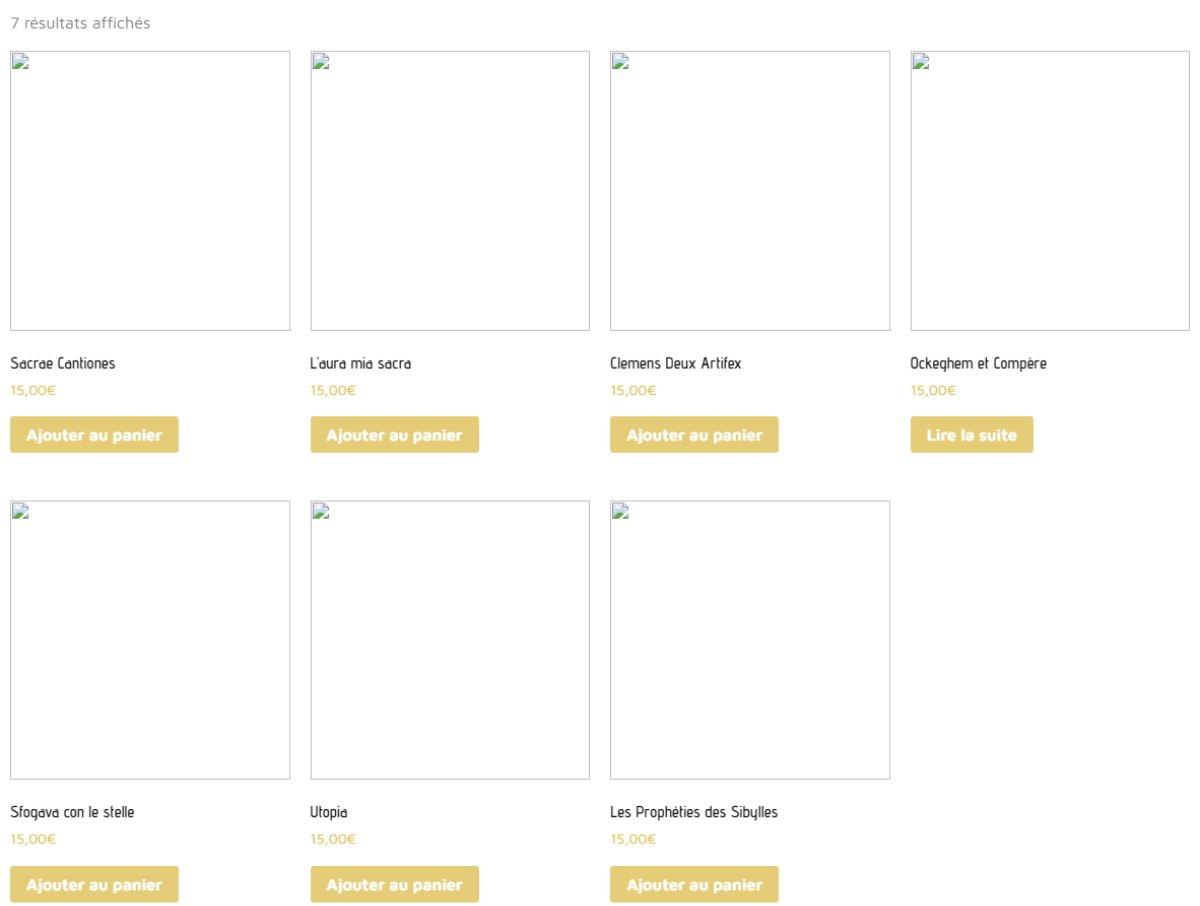Click the L'aura mia sacra title link
This screenshot has width=1200, height=906.
(x=360, y=363)
